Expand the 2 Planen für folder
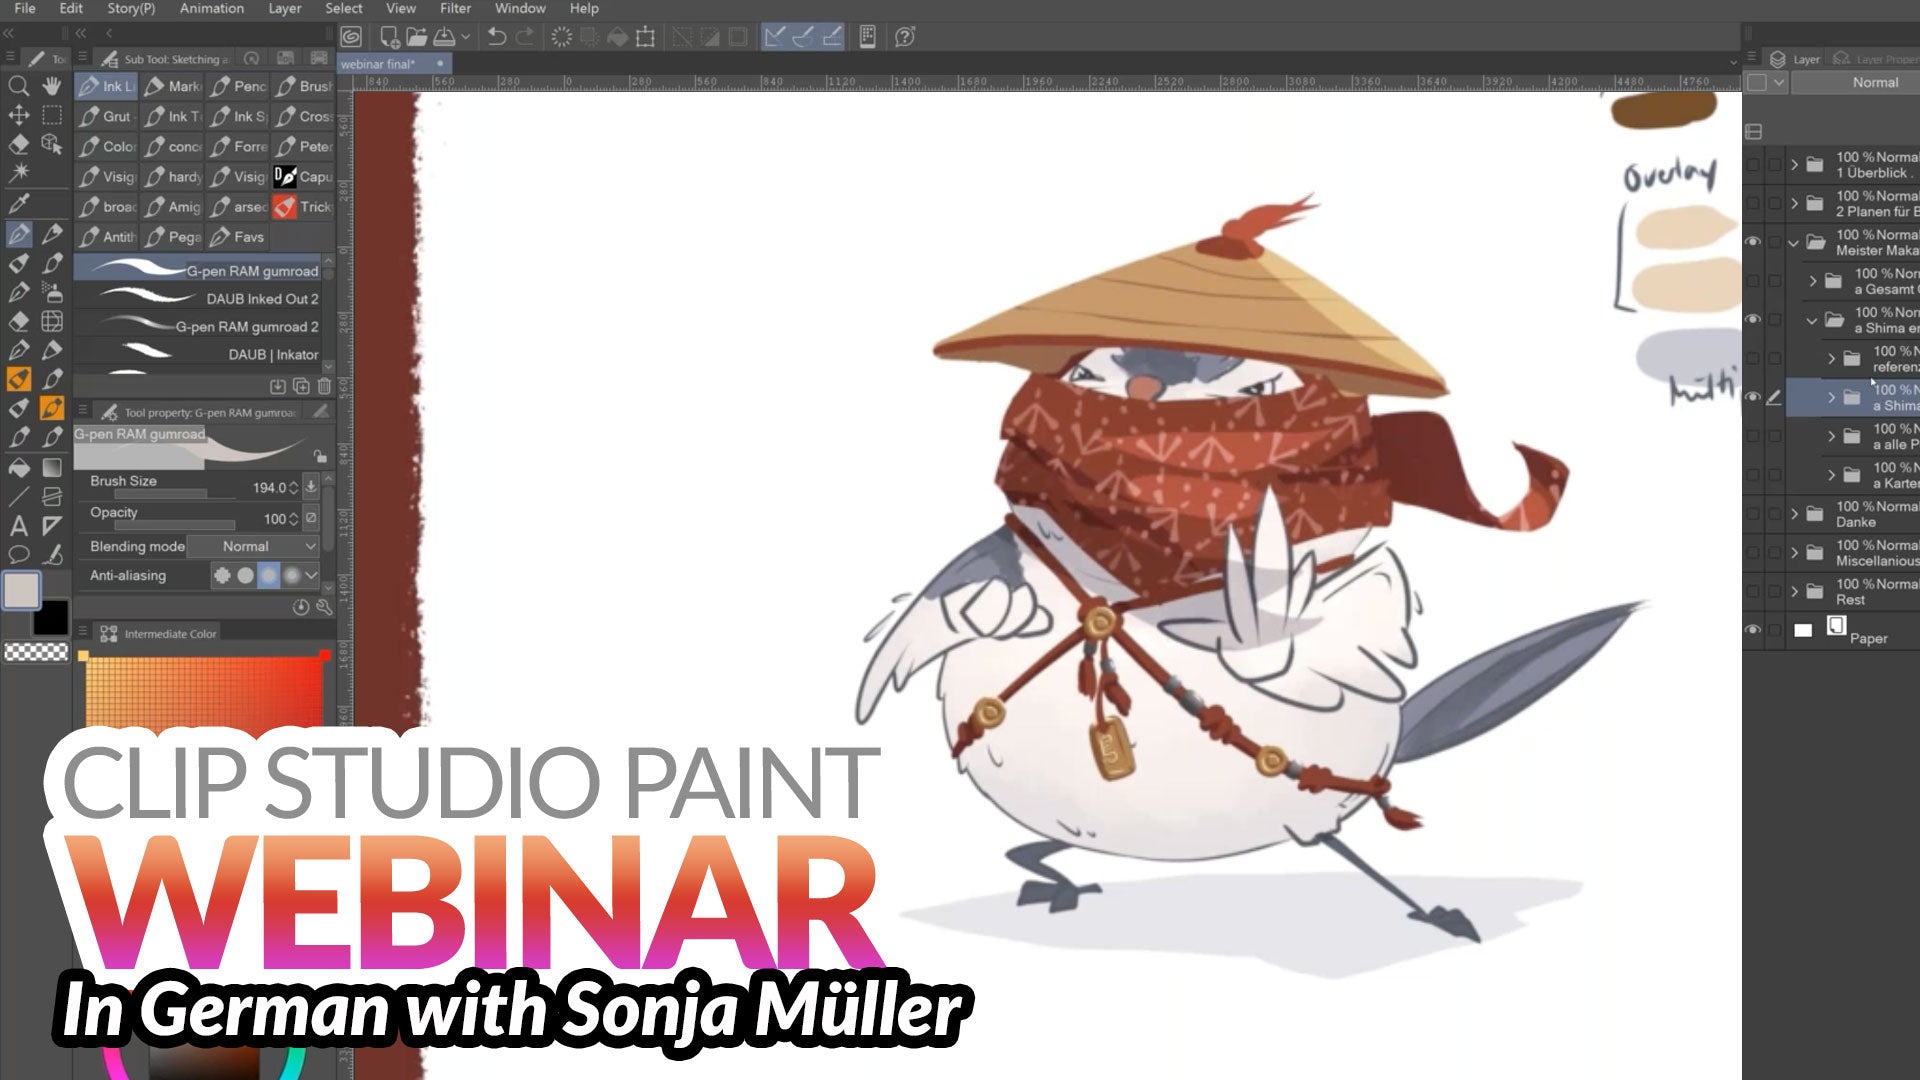This screenshot has height=1080, width=1920. point(1794,203)
